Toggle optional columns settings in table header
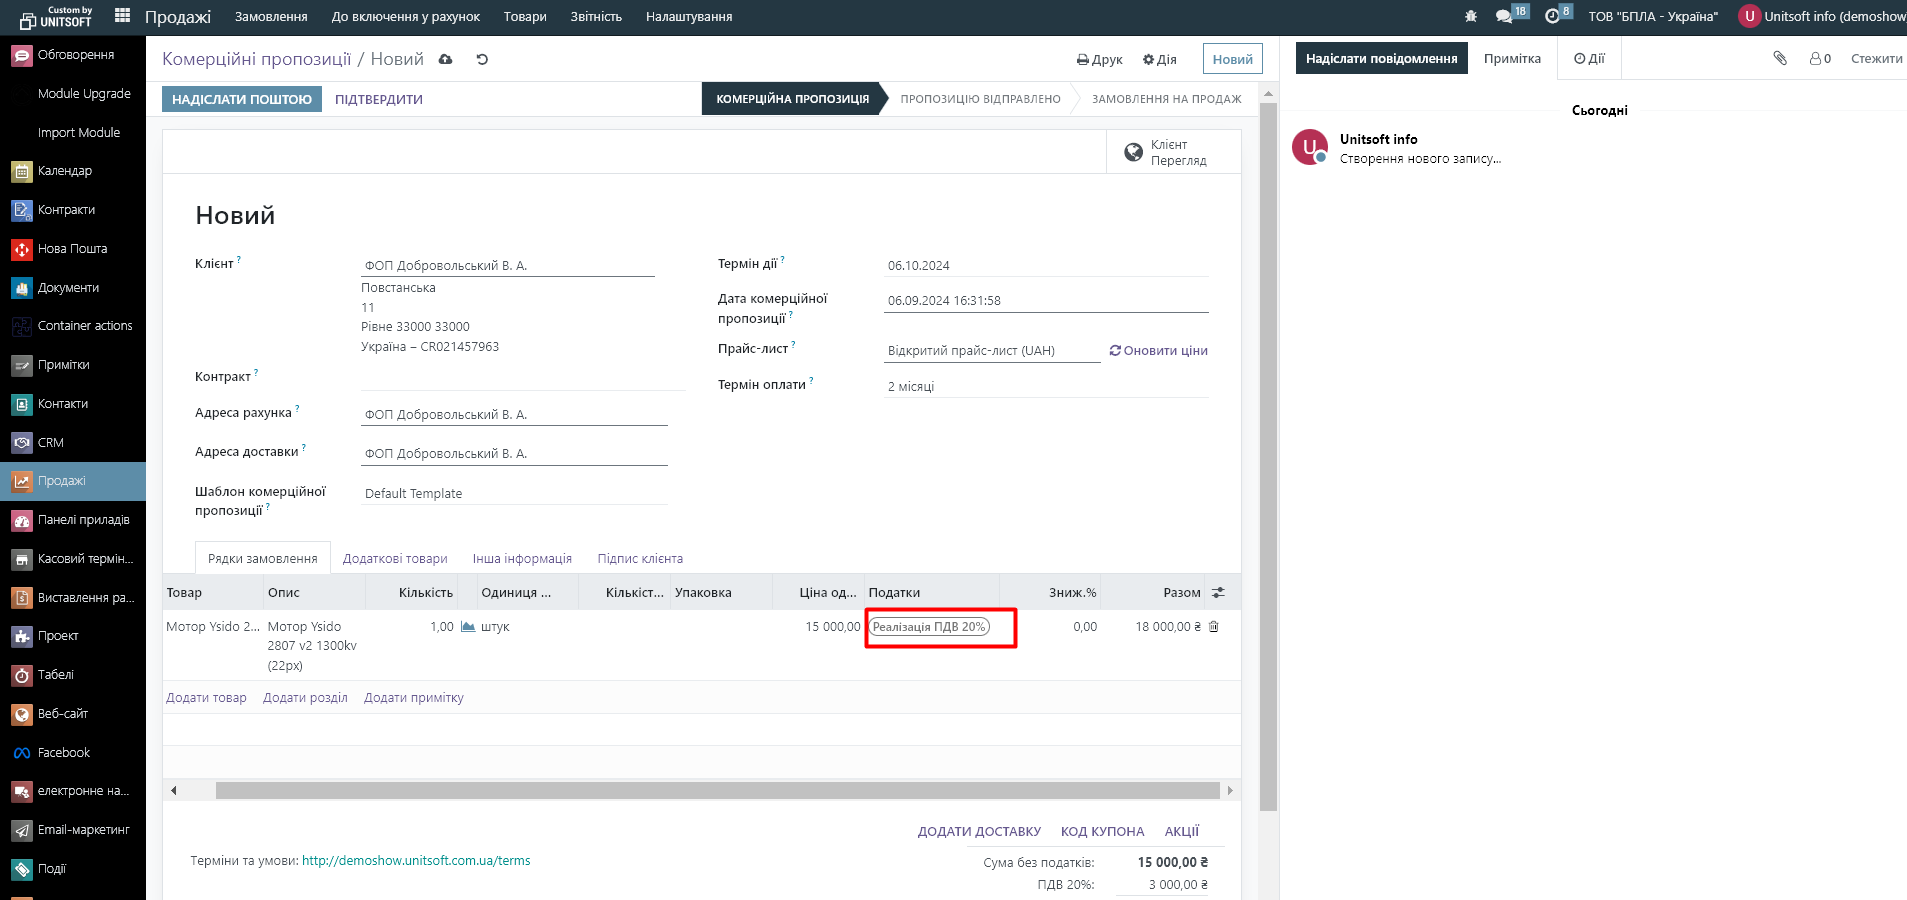The width and height of the screenshot is (1907, 900). click(1218, 593)
